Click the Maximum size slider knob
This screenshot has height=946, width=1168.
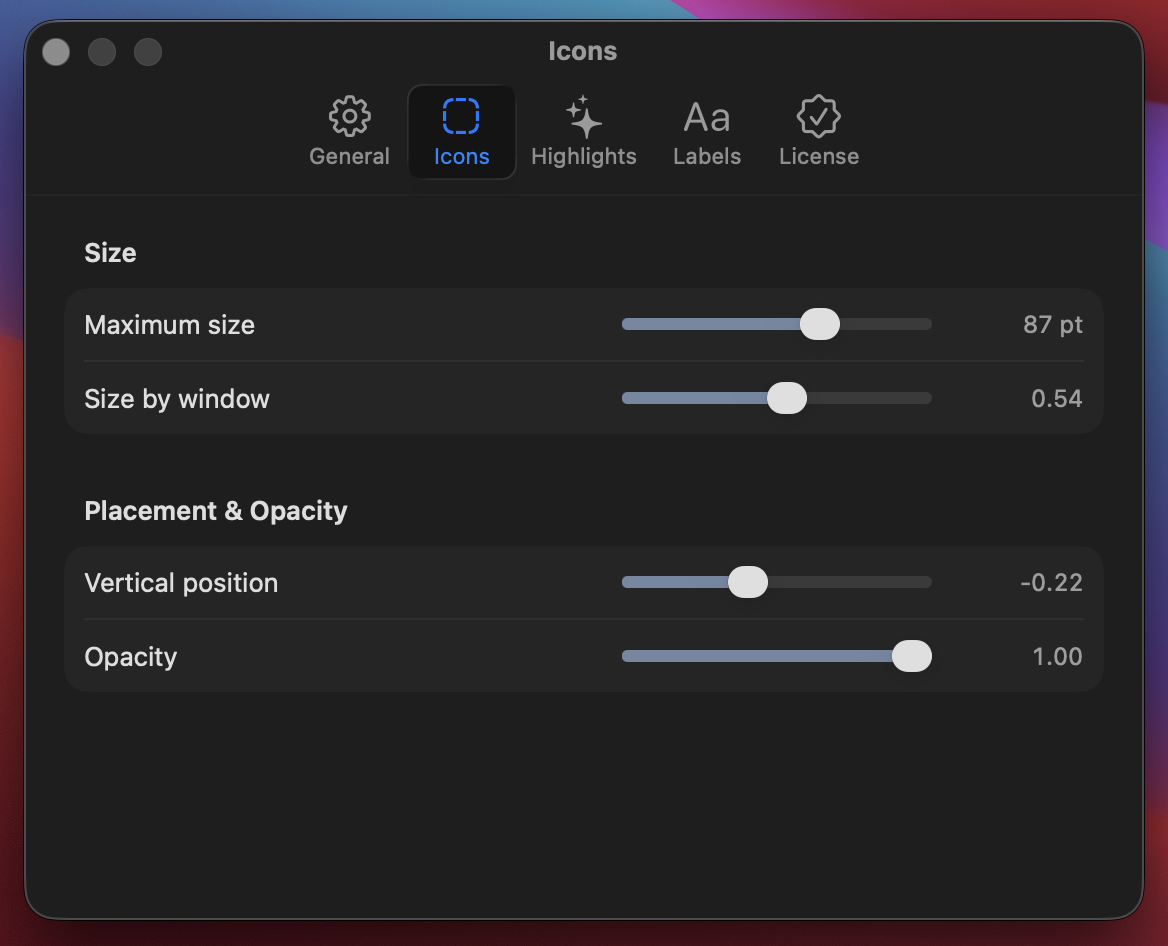819,324
